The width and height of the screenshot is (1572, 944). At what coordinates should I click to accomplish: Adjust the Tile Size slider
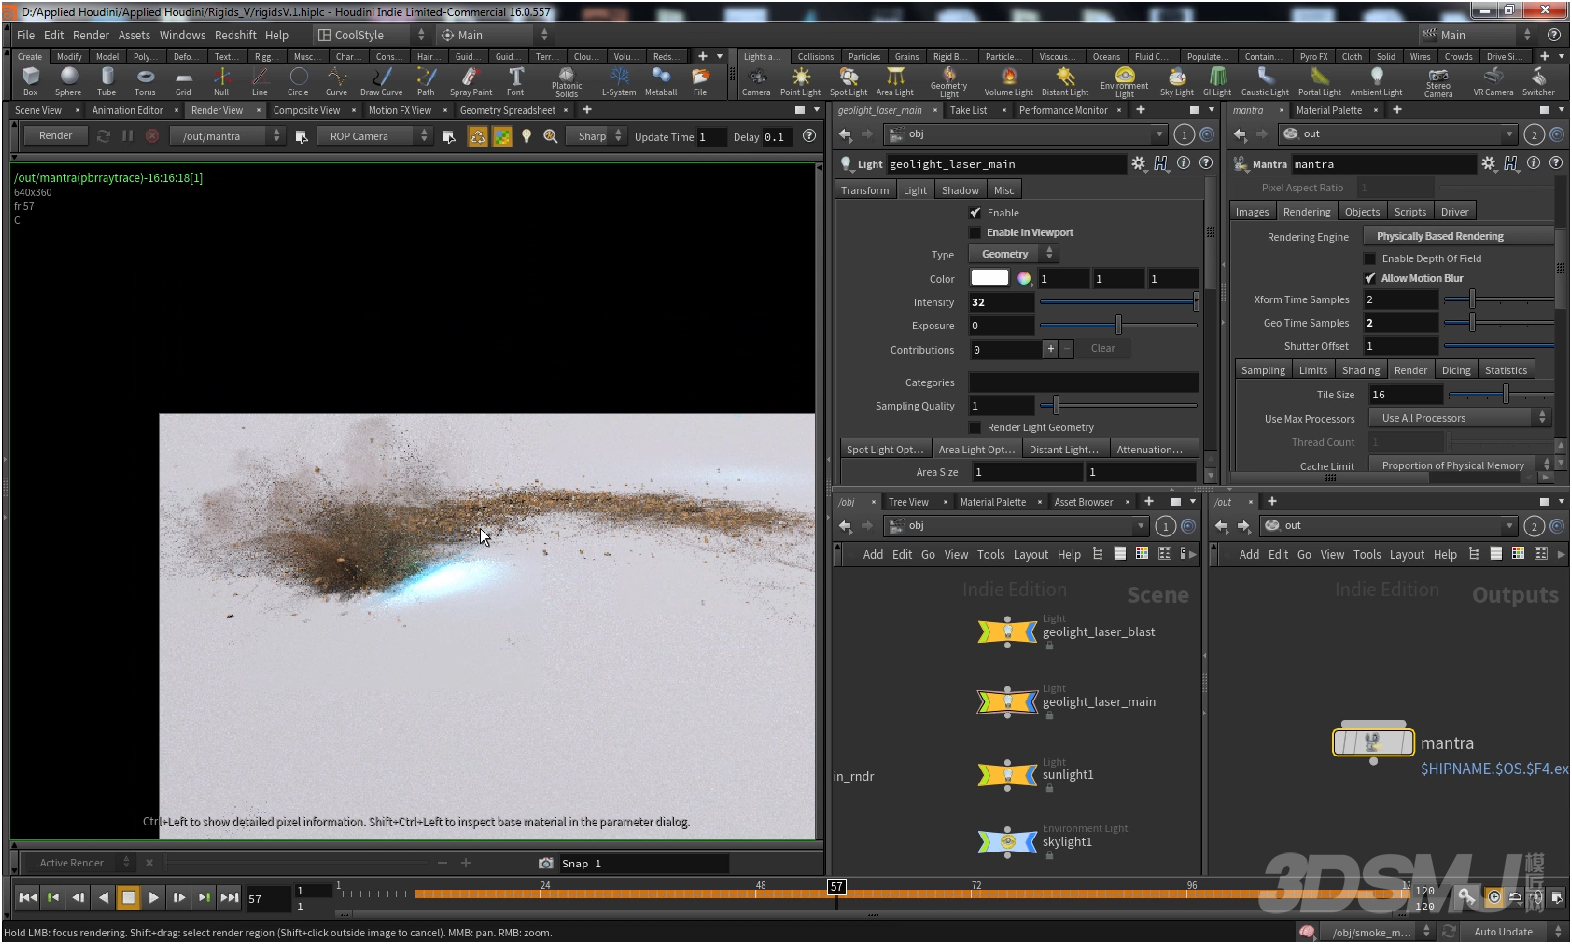tap(1501, 395)
